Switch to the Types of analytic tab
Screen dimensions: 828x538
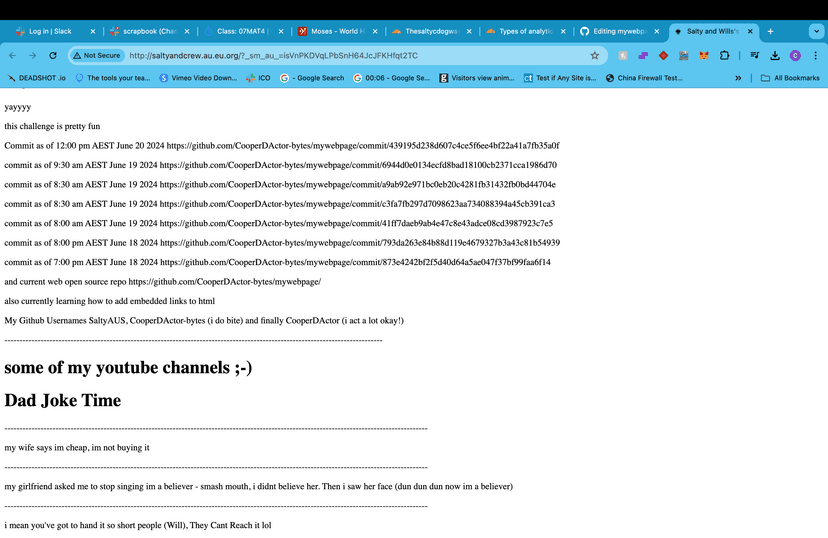tap(525, 31)
